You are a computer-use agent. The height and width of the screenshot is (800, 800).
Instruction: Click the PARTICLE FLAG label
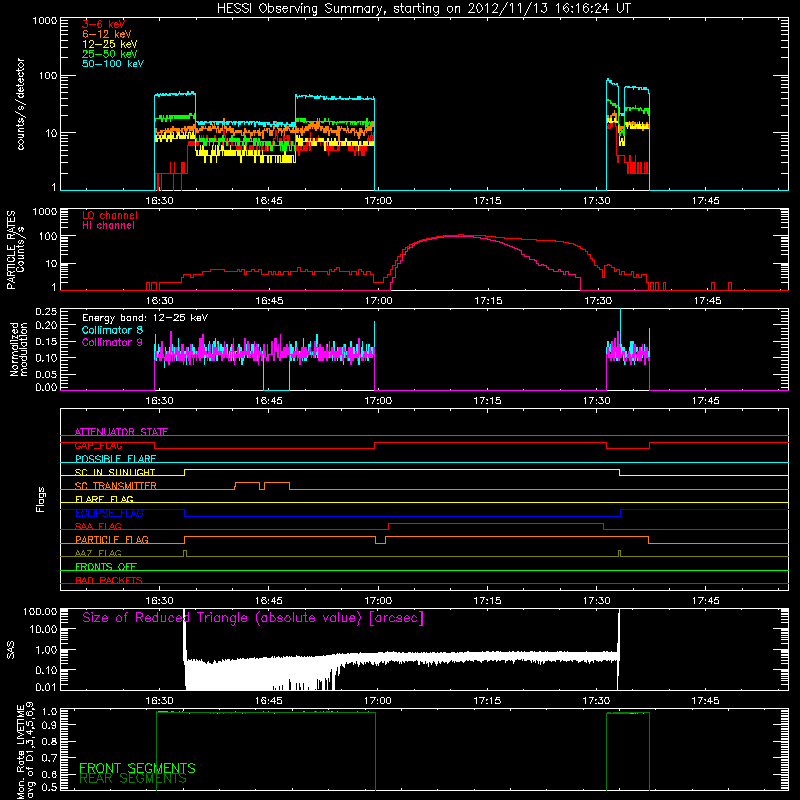pos(112,540)
